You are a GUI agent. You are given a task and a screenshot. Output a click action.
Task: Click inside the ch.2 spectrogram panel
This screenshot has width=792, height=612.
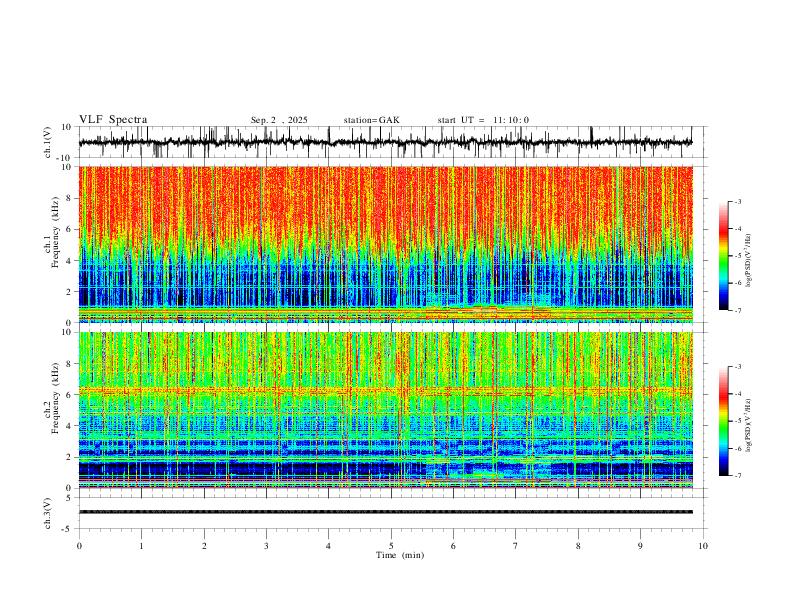click(x=385, y=410)
